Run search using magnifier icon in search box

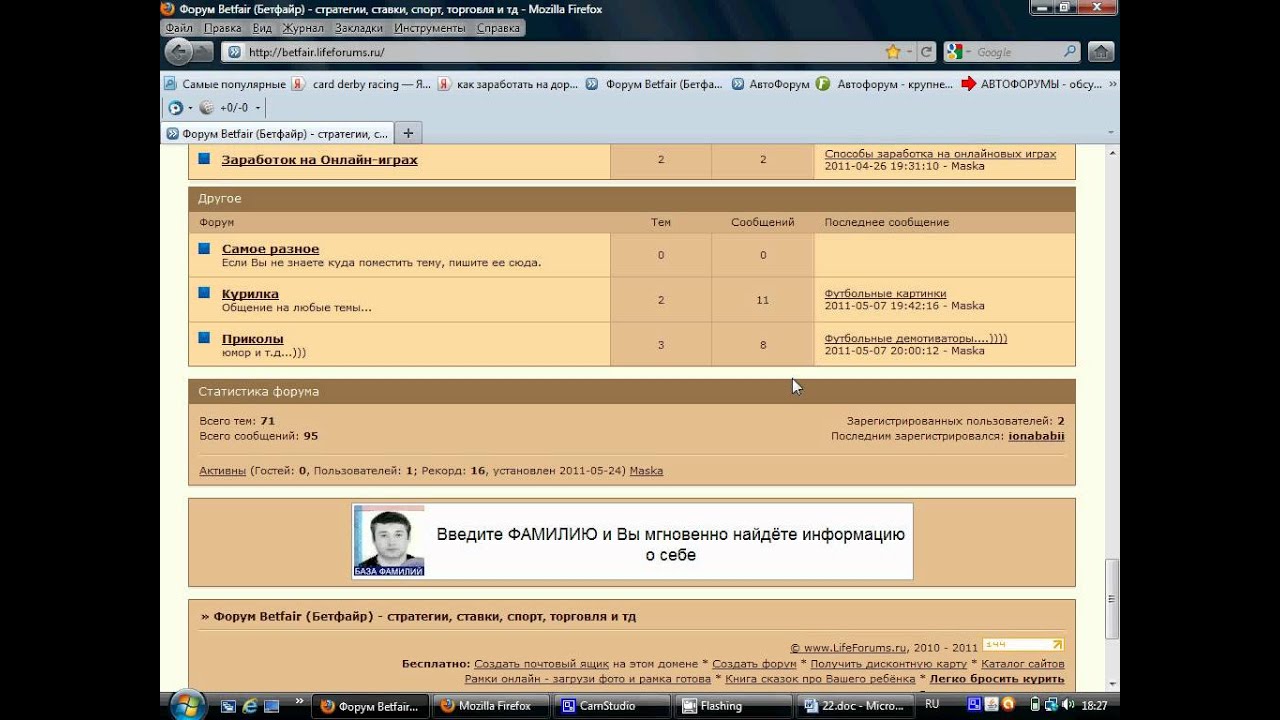click(1070, 52)
